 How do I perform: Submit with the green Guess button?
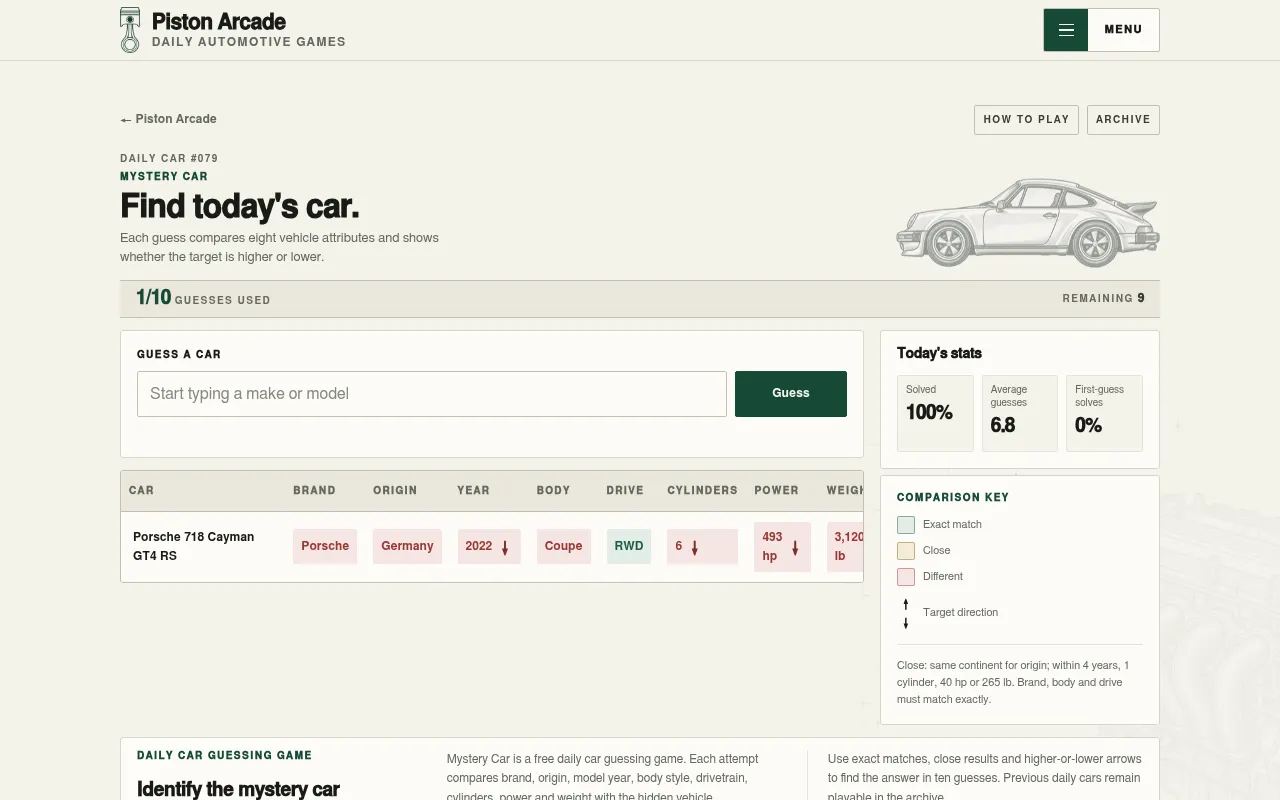(791, 394)
